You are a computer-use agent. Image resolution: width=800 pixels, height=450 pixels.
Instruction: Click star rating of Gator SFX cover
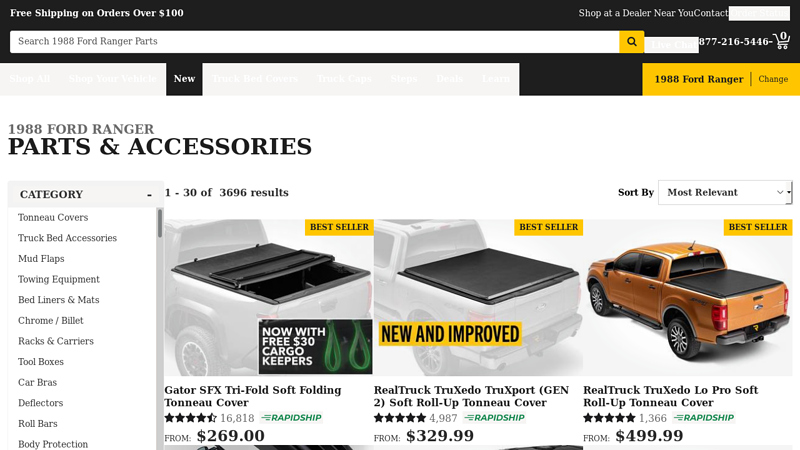pyautogui.click(x=191, y=418)
